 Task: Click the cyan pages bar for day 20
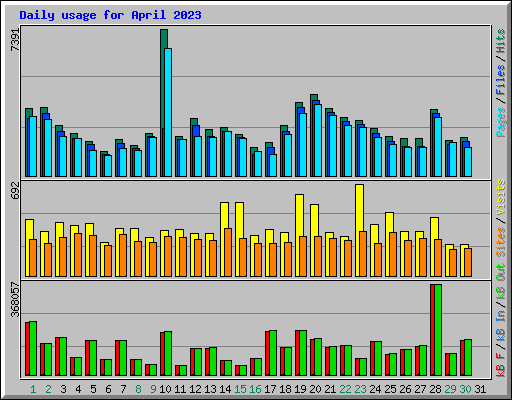tap(318, 140)
